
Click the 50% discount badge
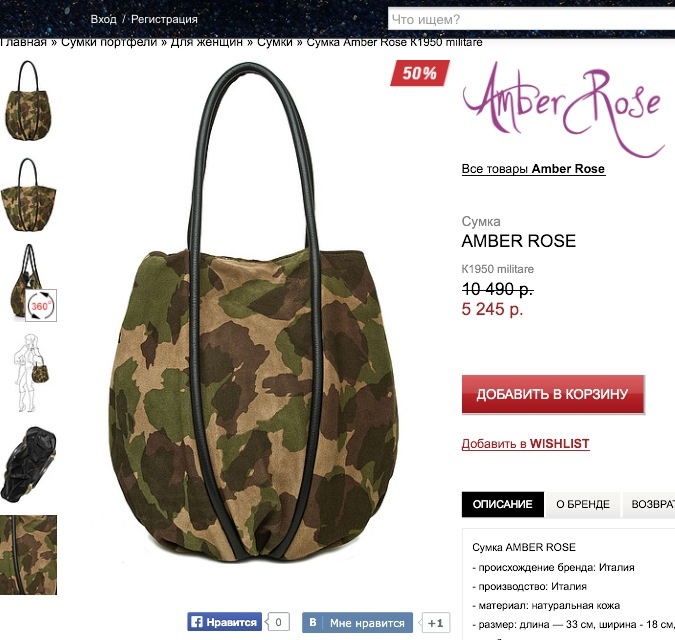coord(420,73)
